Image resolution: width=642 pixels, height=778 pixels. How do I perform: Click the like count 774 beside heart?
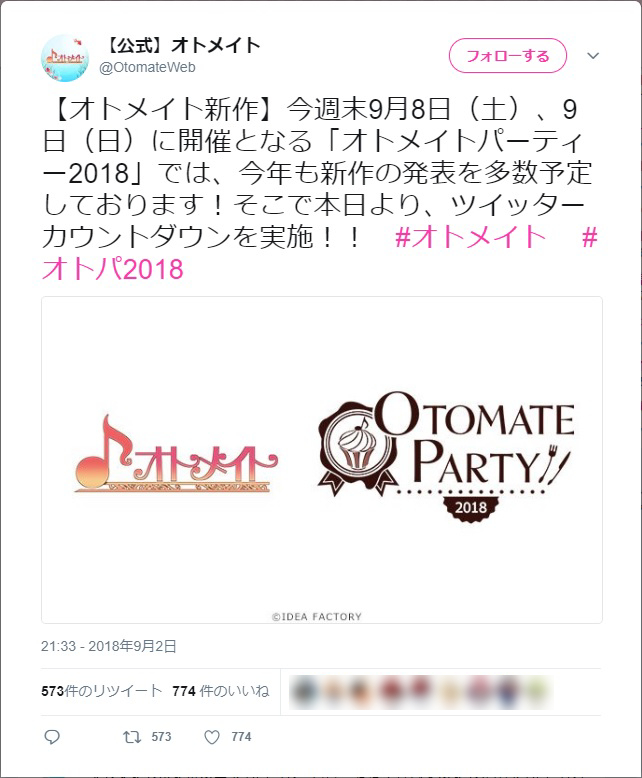tap(241, 737)
